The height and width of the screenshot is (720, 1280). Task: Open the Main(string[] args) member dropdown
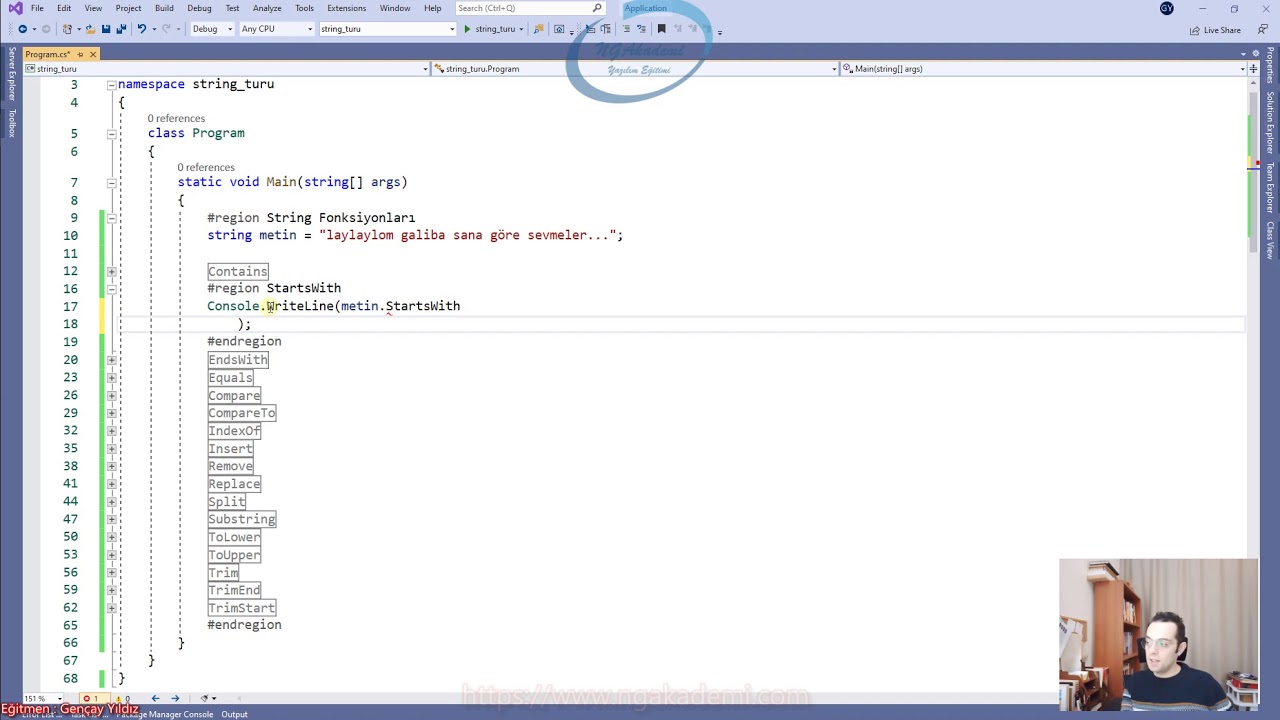tap(1044, 69)
